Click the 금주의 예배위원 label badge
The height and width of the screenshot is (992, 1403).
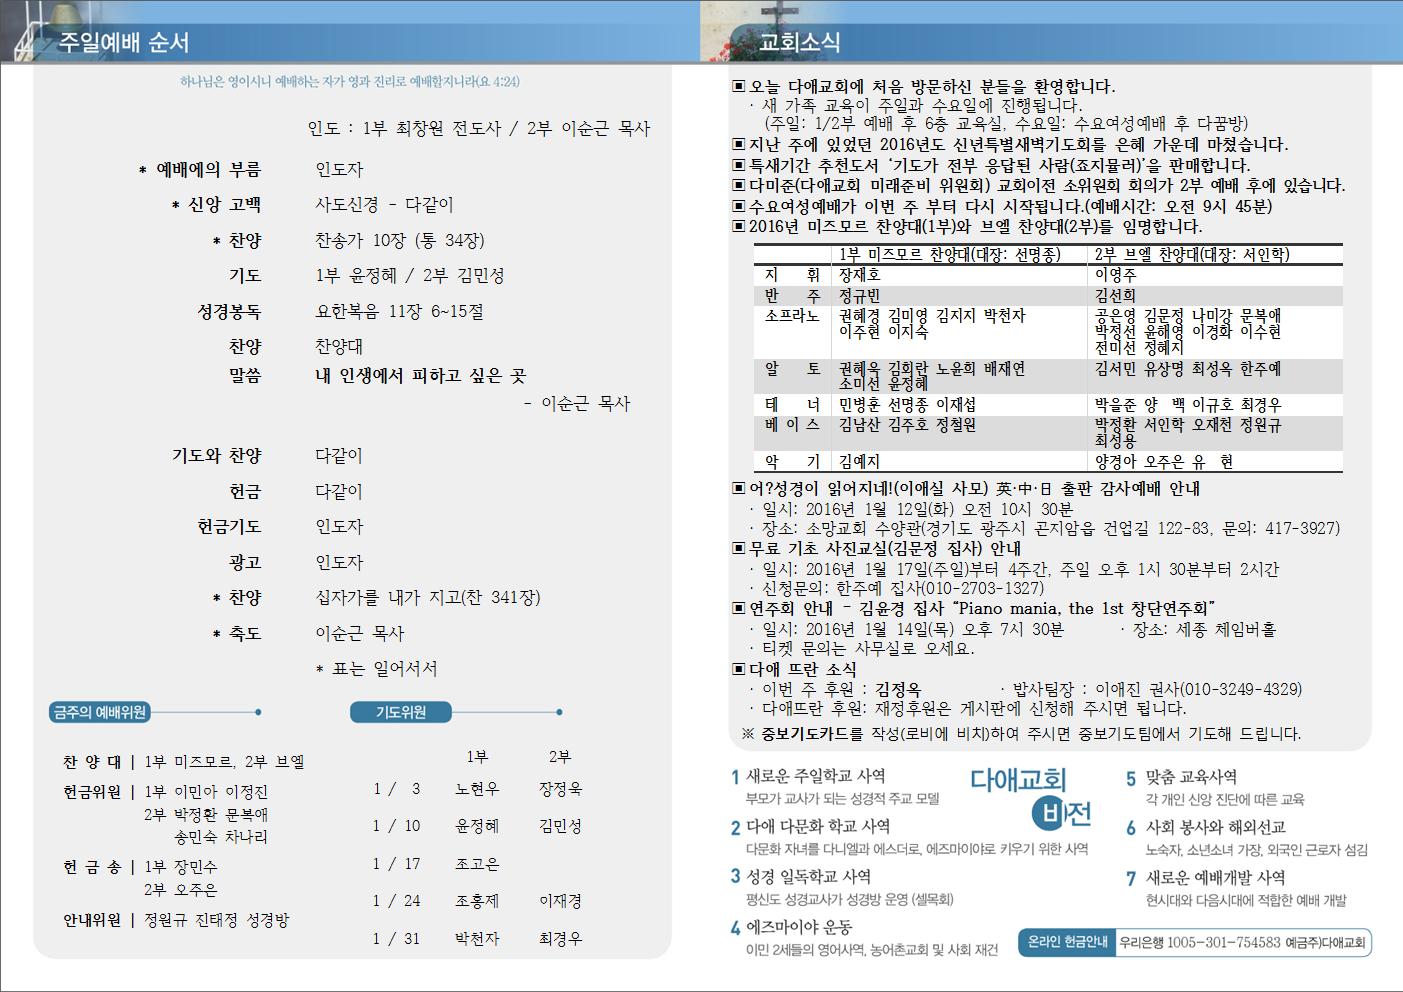click(x=100, y=712)
